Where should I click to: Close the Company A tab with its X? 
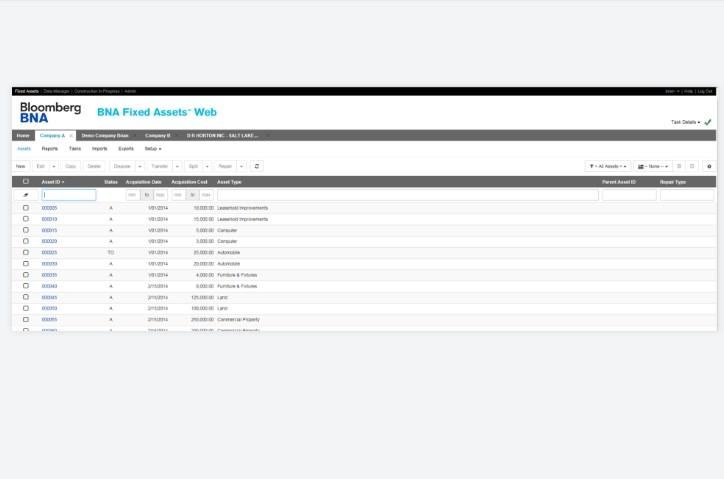tap(71, 136)
